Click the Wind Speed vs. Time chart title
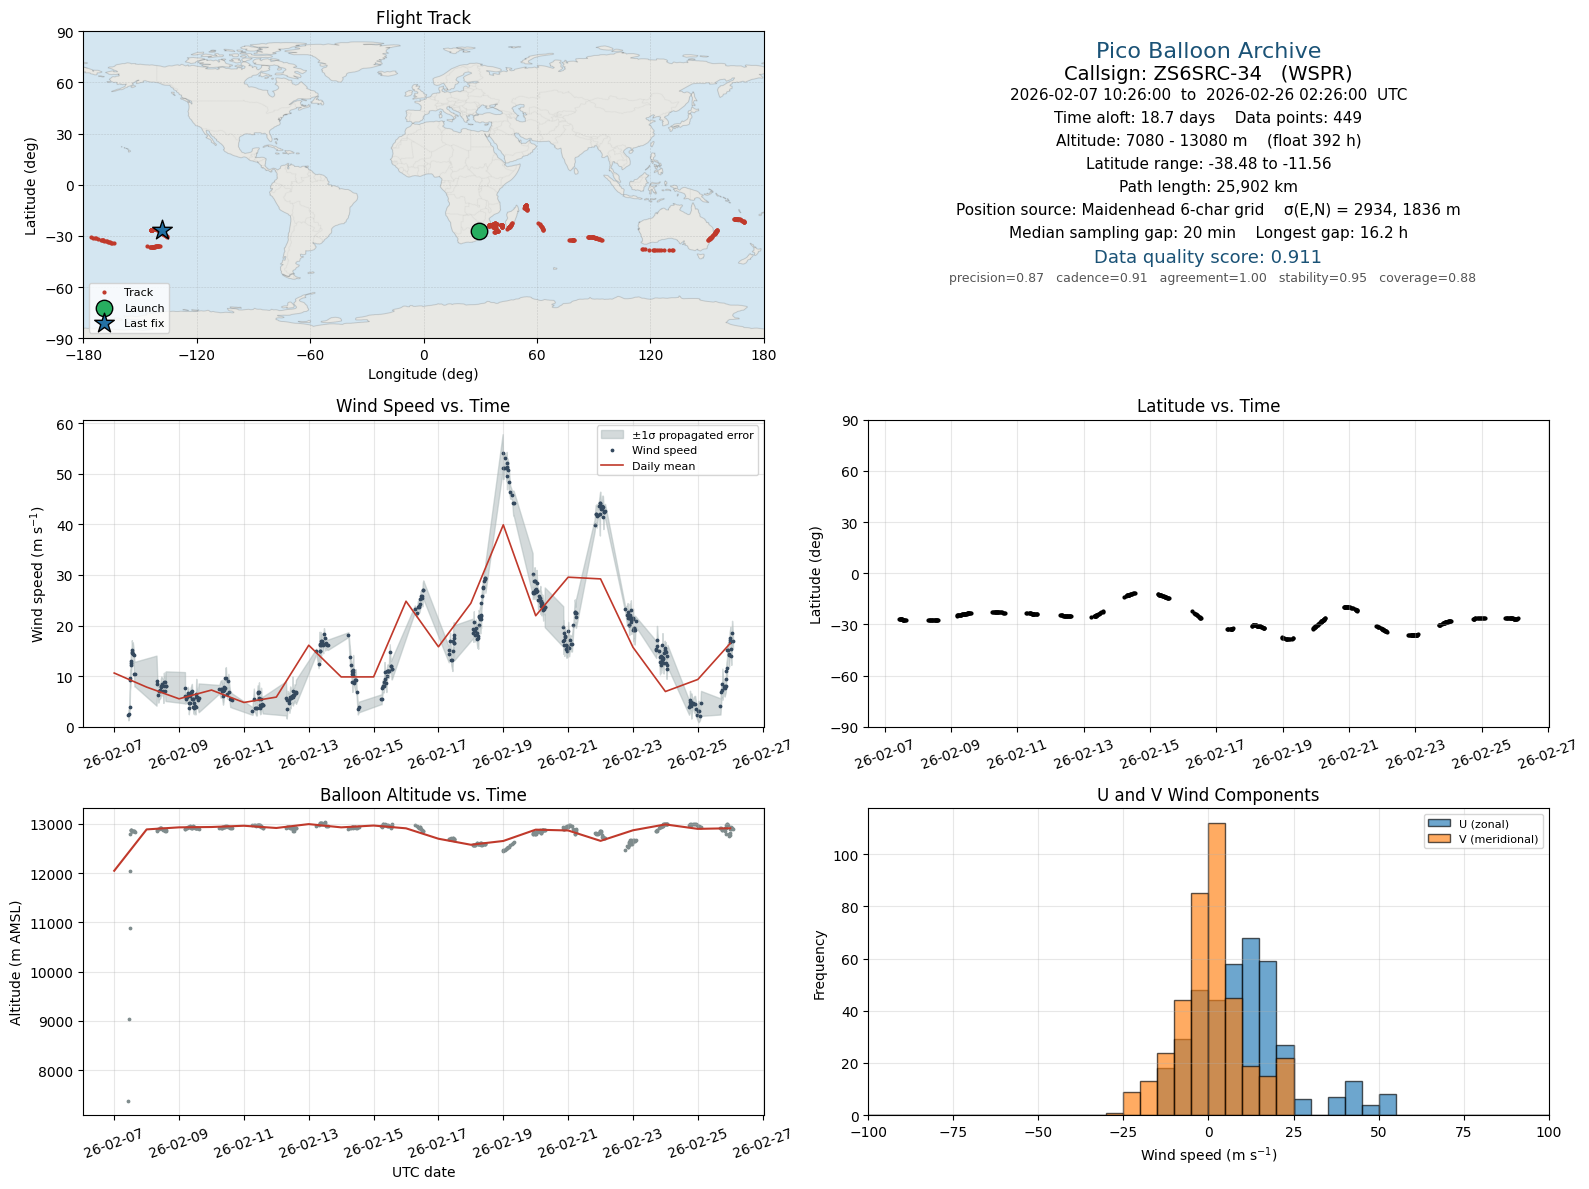Viewport: 1589px width, 1189px height. point(423,406)
